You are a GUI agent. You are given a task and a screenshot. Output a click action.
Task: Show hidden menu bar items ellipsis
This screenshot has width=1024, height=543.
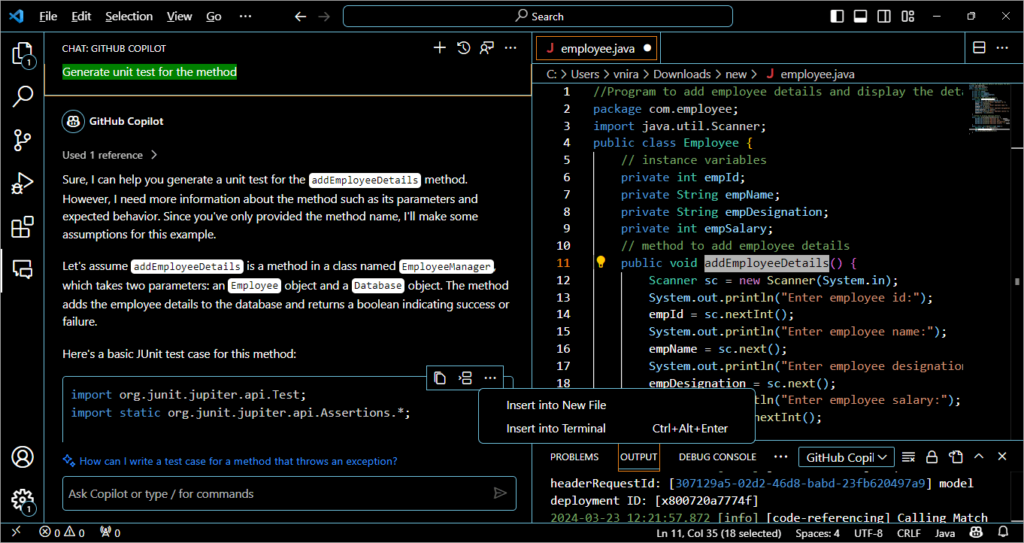point(246,16)
